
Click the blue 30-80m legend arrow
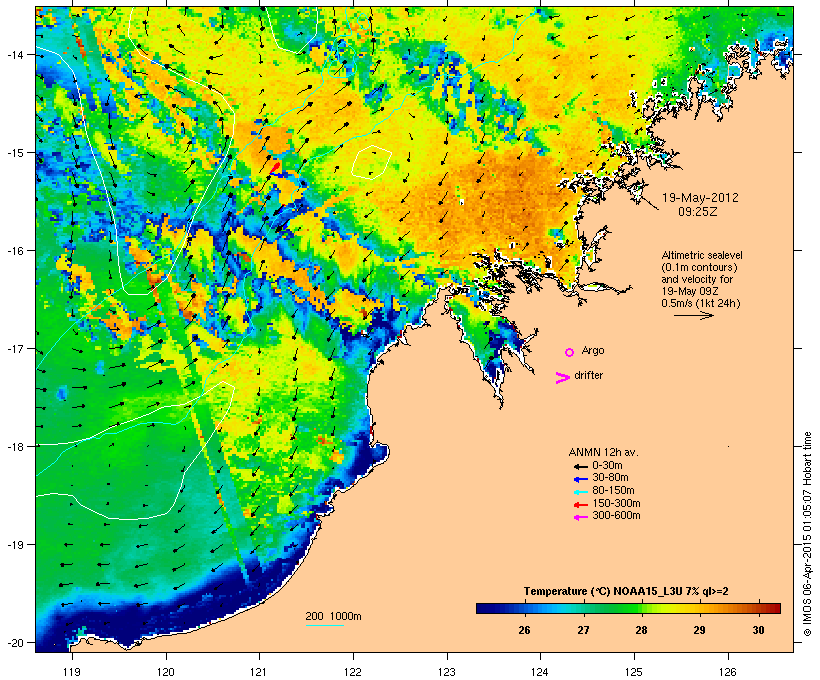[580, 479]
